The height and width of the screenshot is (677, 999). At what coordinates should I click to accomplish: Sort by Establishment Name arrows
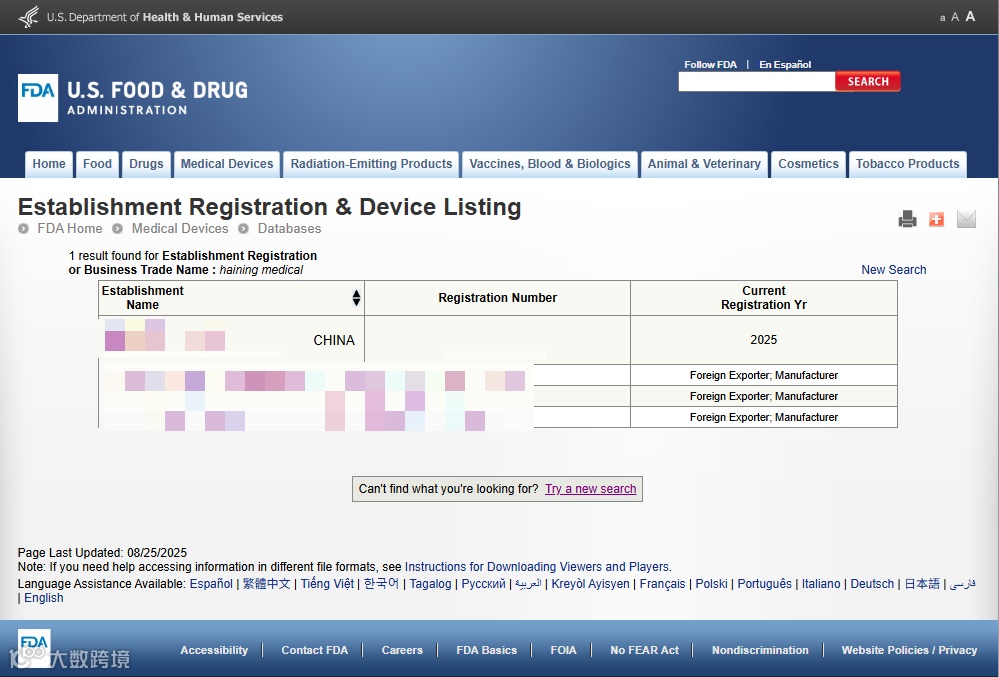356,297
